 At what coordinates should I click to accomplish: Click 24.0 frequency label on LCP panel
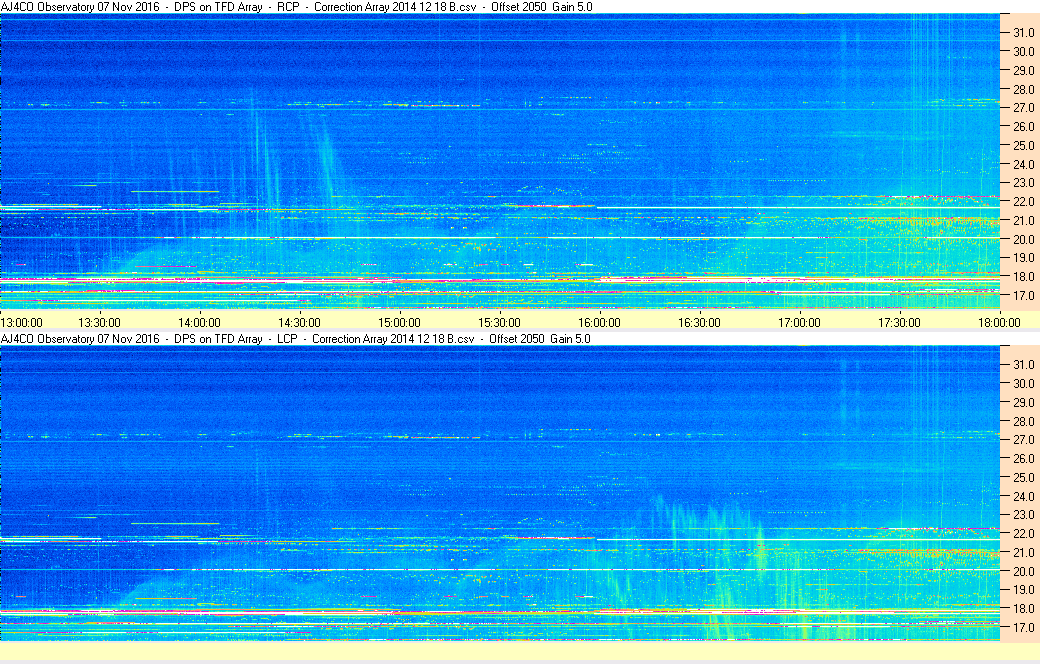tap(1023, 496)
